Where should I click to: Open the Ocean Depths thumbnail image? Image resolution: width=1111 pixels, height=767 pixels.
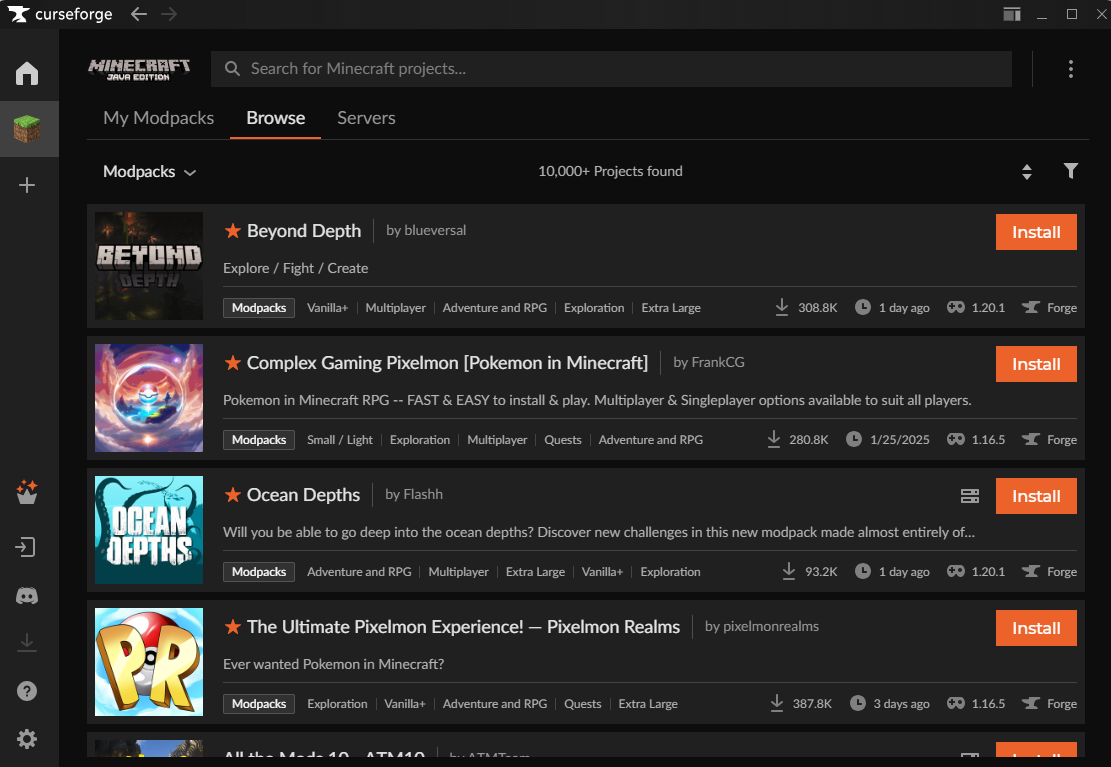pyautogui.click(x=149, y=530)
